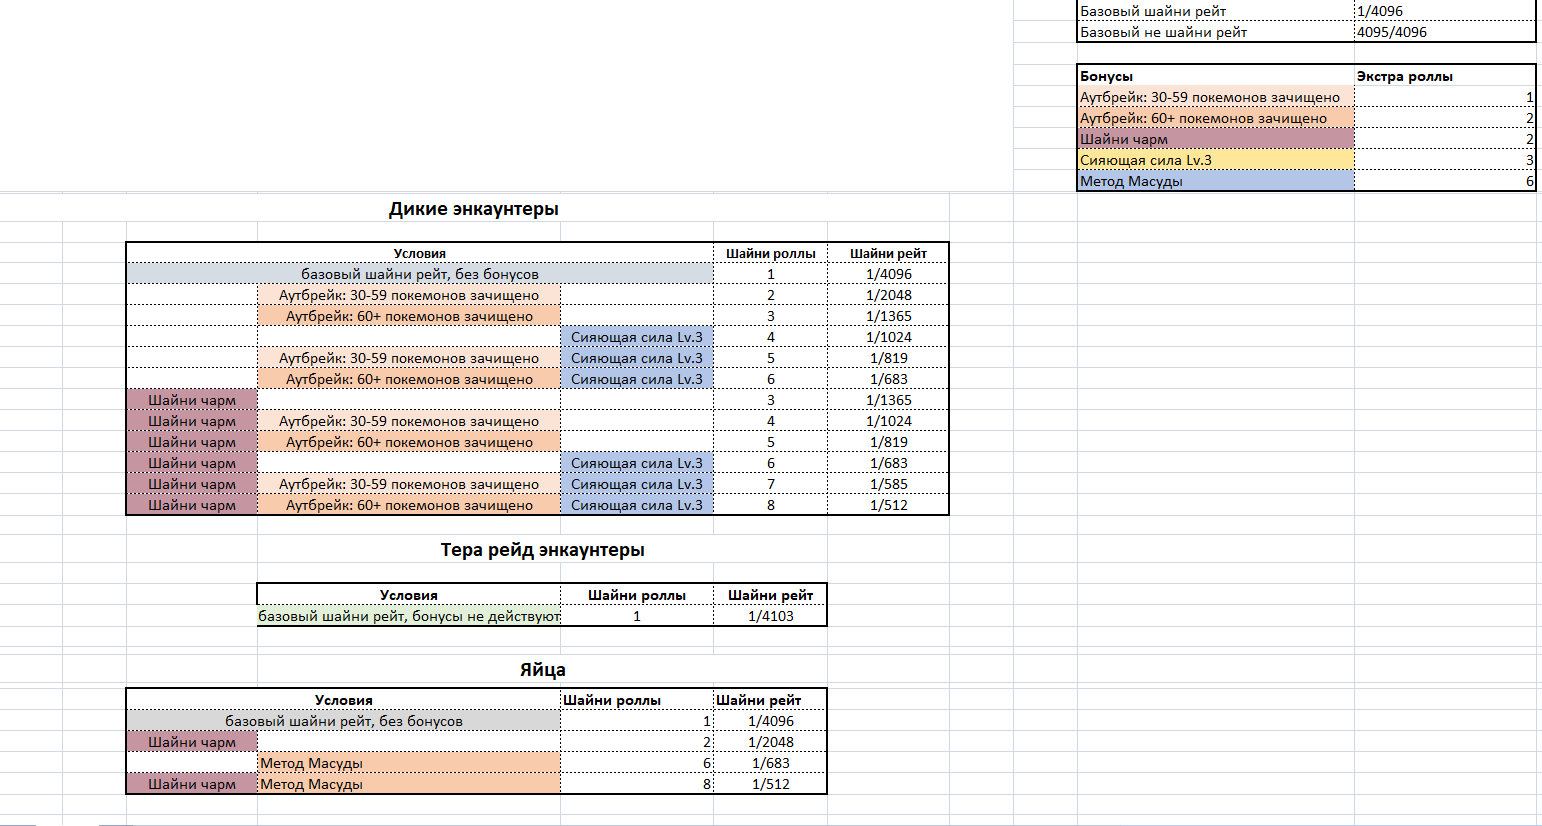Select 'Шайни роллы' header in wild encounters table
Image resolution: width=1542 pixels, height=826 pixels.
point(770,253)
